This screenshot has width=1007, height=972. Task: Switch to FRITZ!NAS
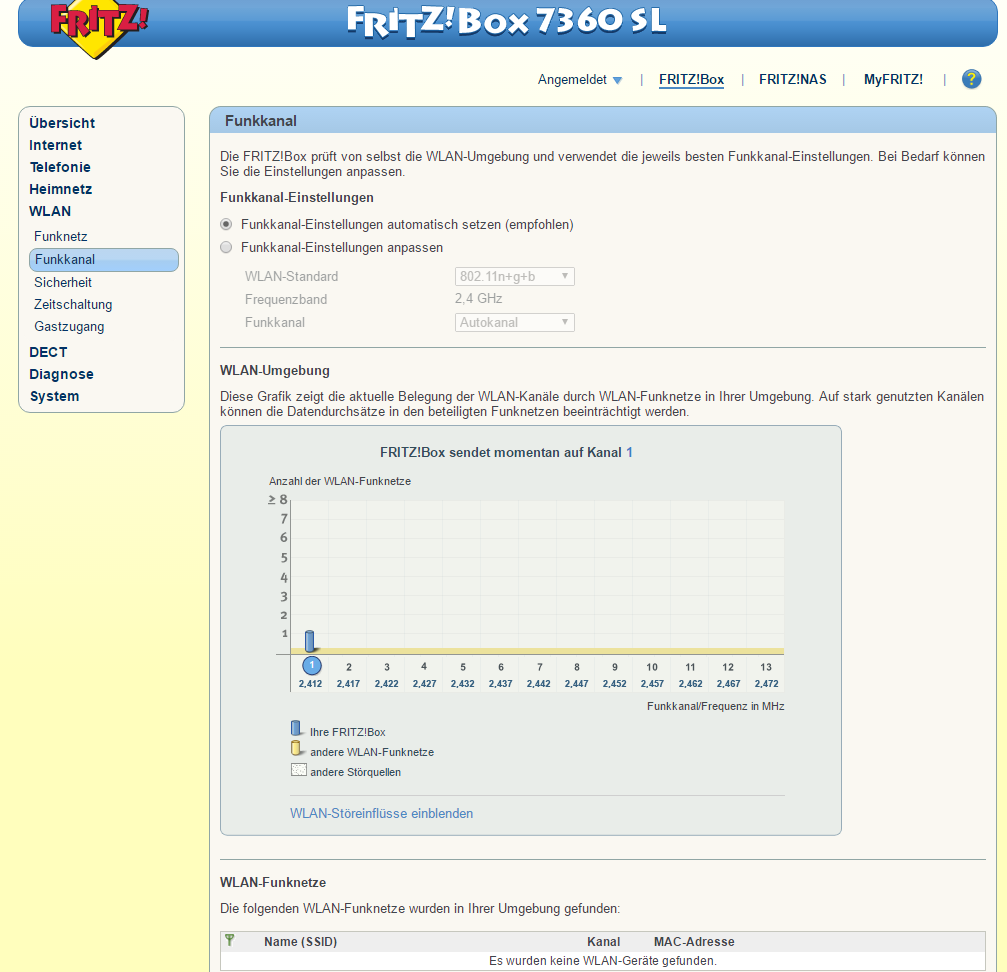792,80
